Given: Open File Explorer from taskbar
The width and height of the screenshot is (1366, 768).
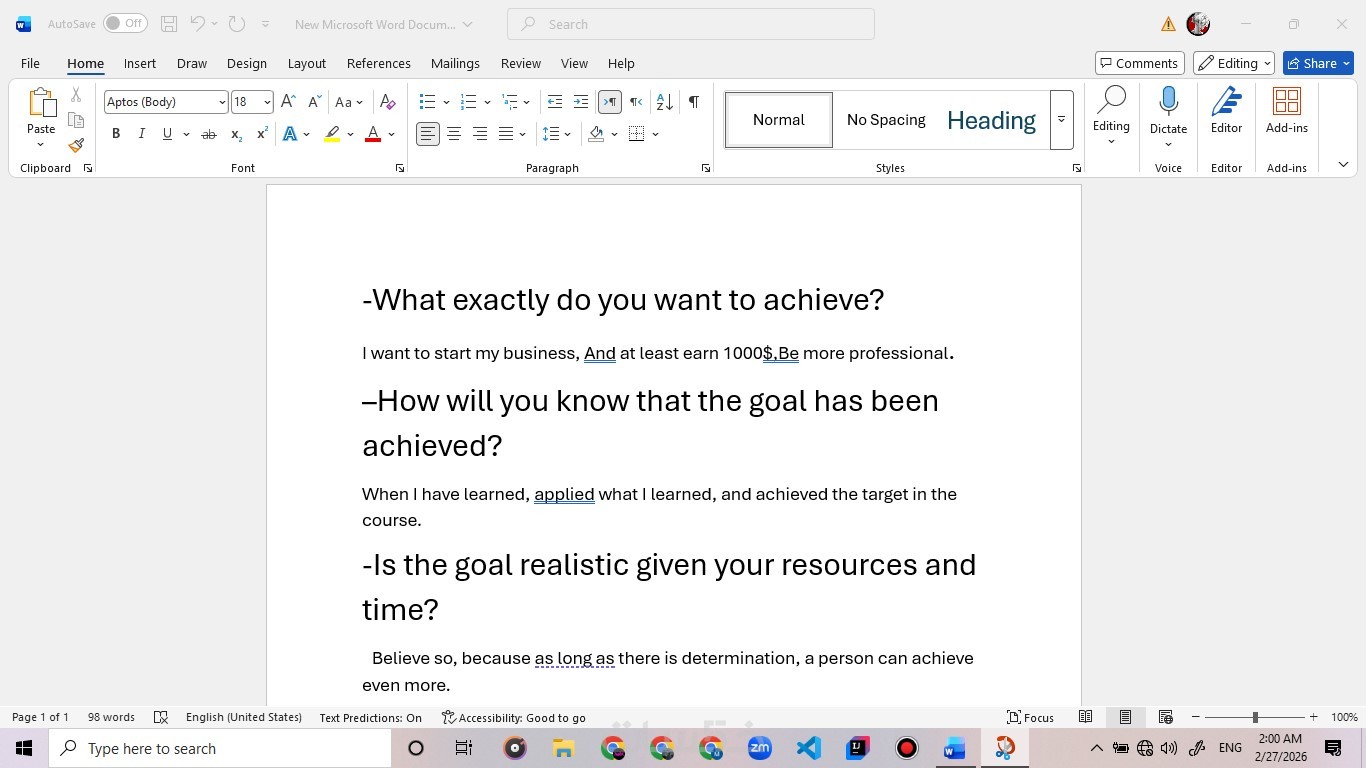Looking at the screenshot, I should coord(563,748).
